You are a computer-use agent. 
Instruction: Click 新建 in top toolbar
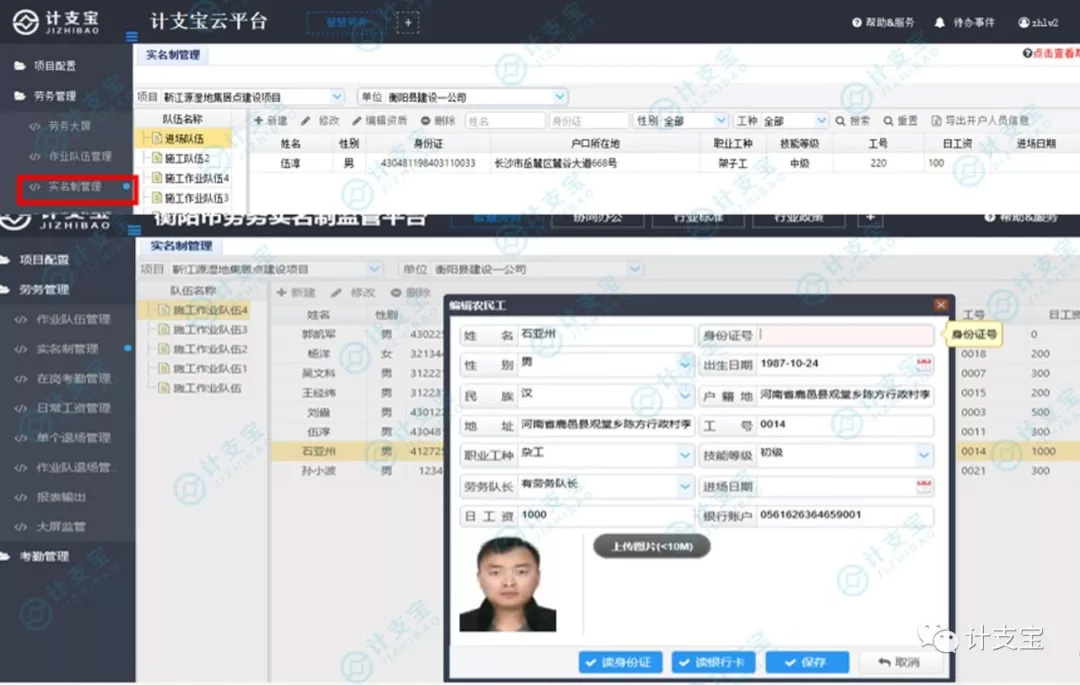pyautogui.click(x=271, y=120)
